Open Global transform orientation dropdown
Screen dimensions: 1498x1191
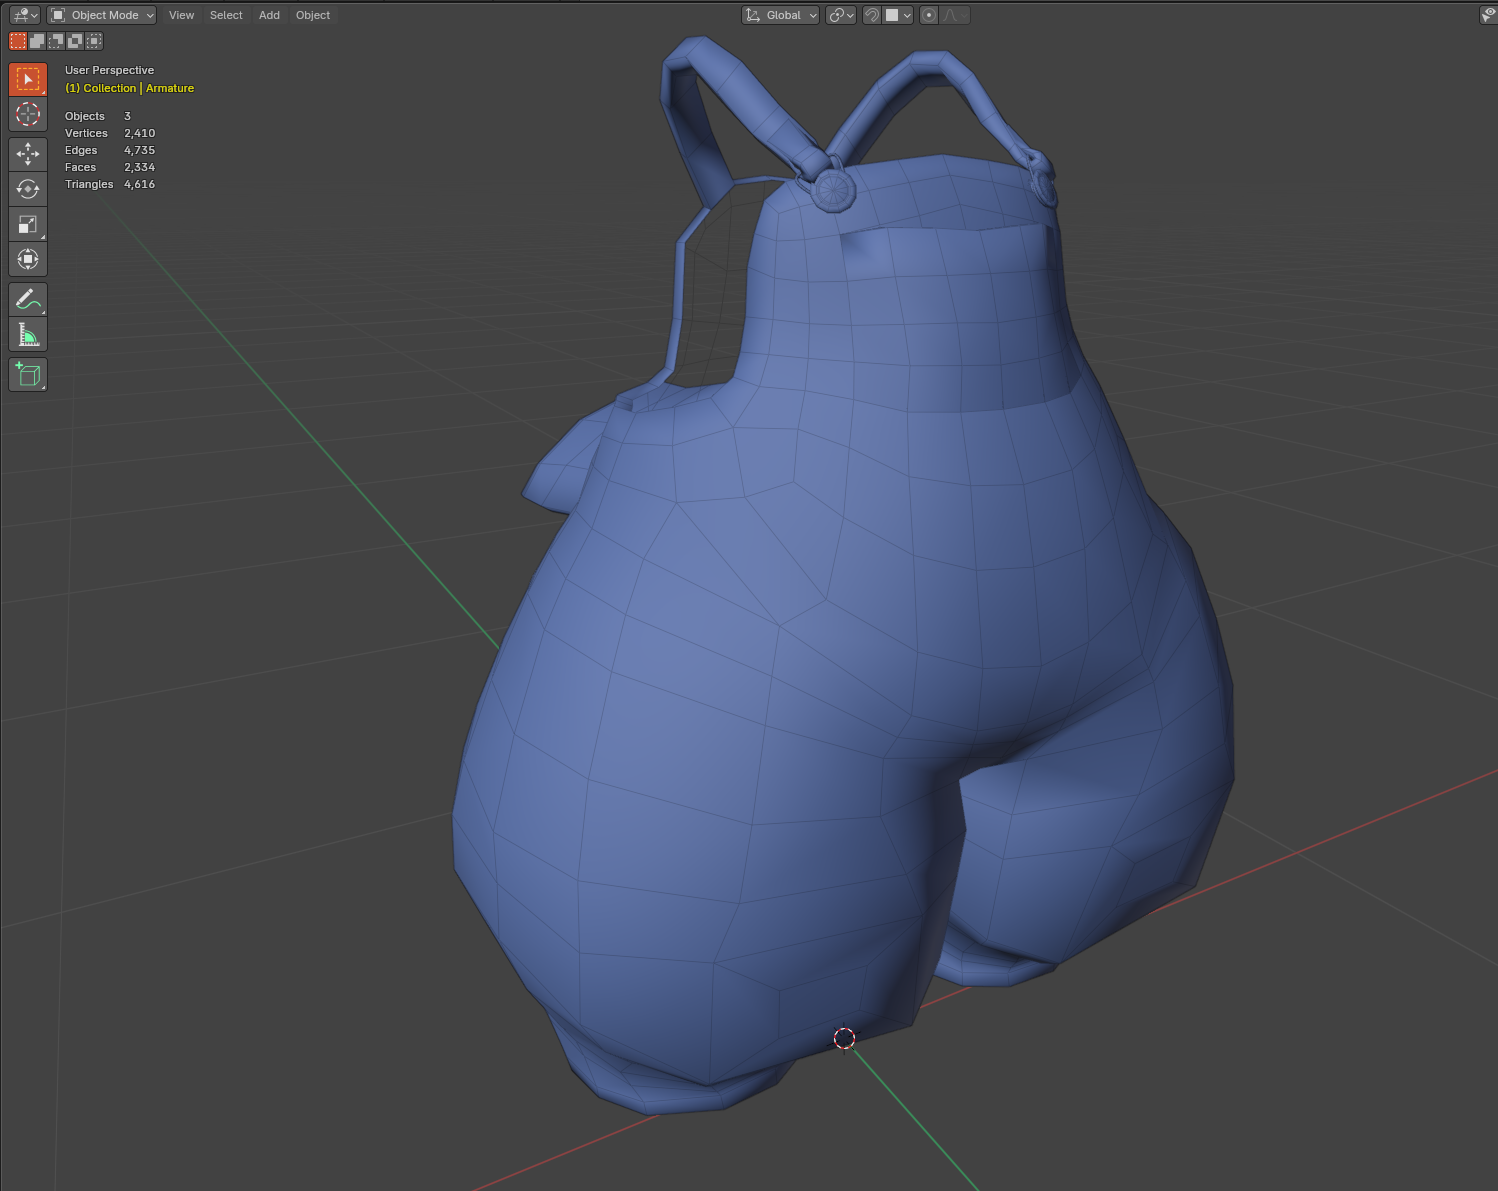tap(781, 15)
